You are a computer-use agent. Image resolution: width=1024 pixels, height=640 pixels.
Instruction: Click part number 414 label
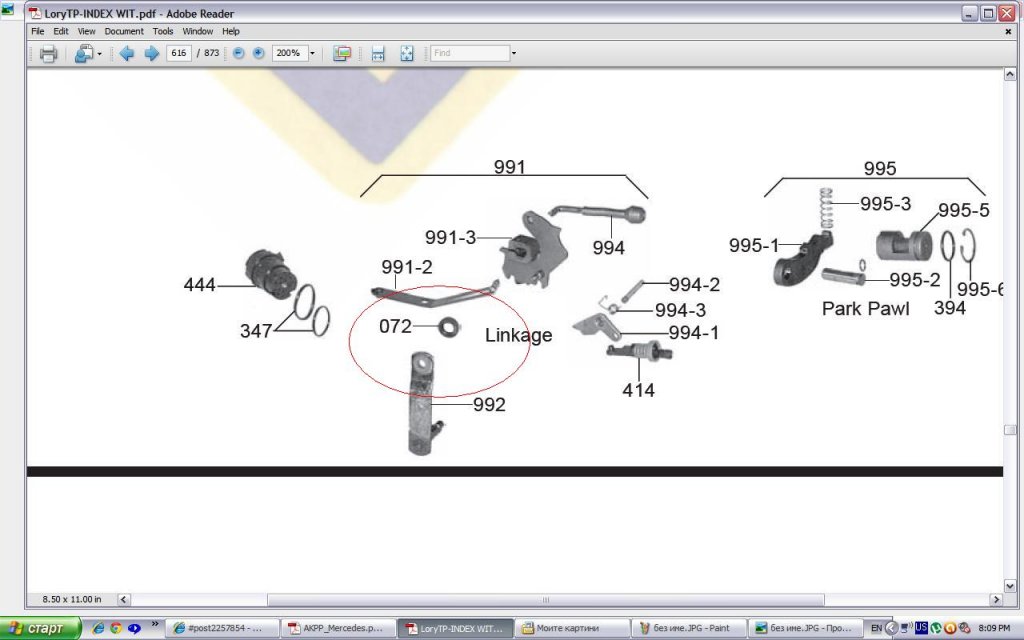639,390
